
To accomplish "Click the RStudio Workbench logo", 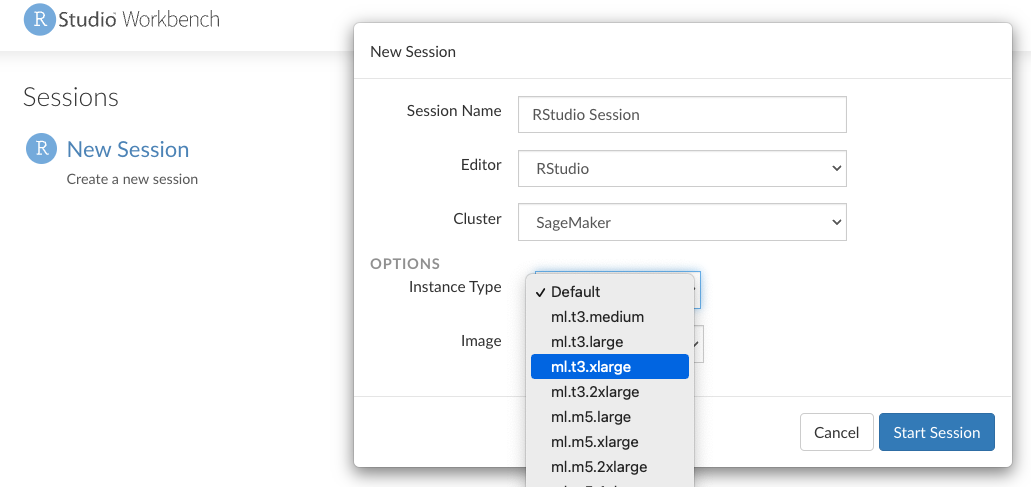I will [x=122, y=20].
